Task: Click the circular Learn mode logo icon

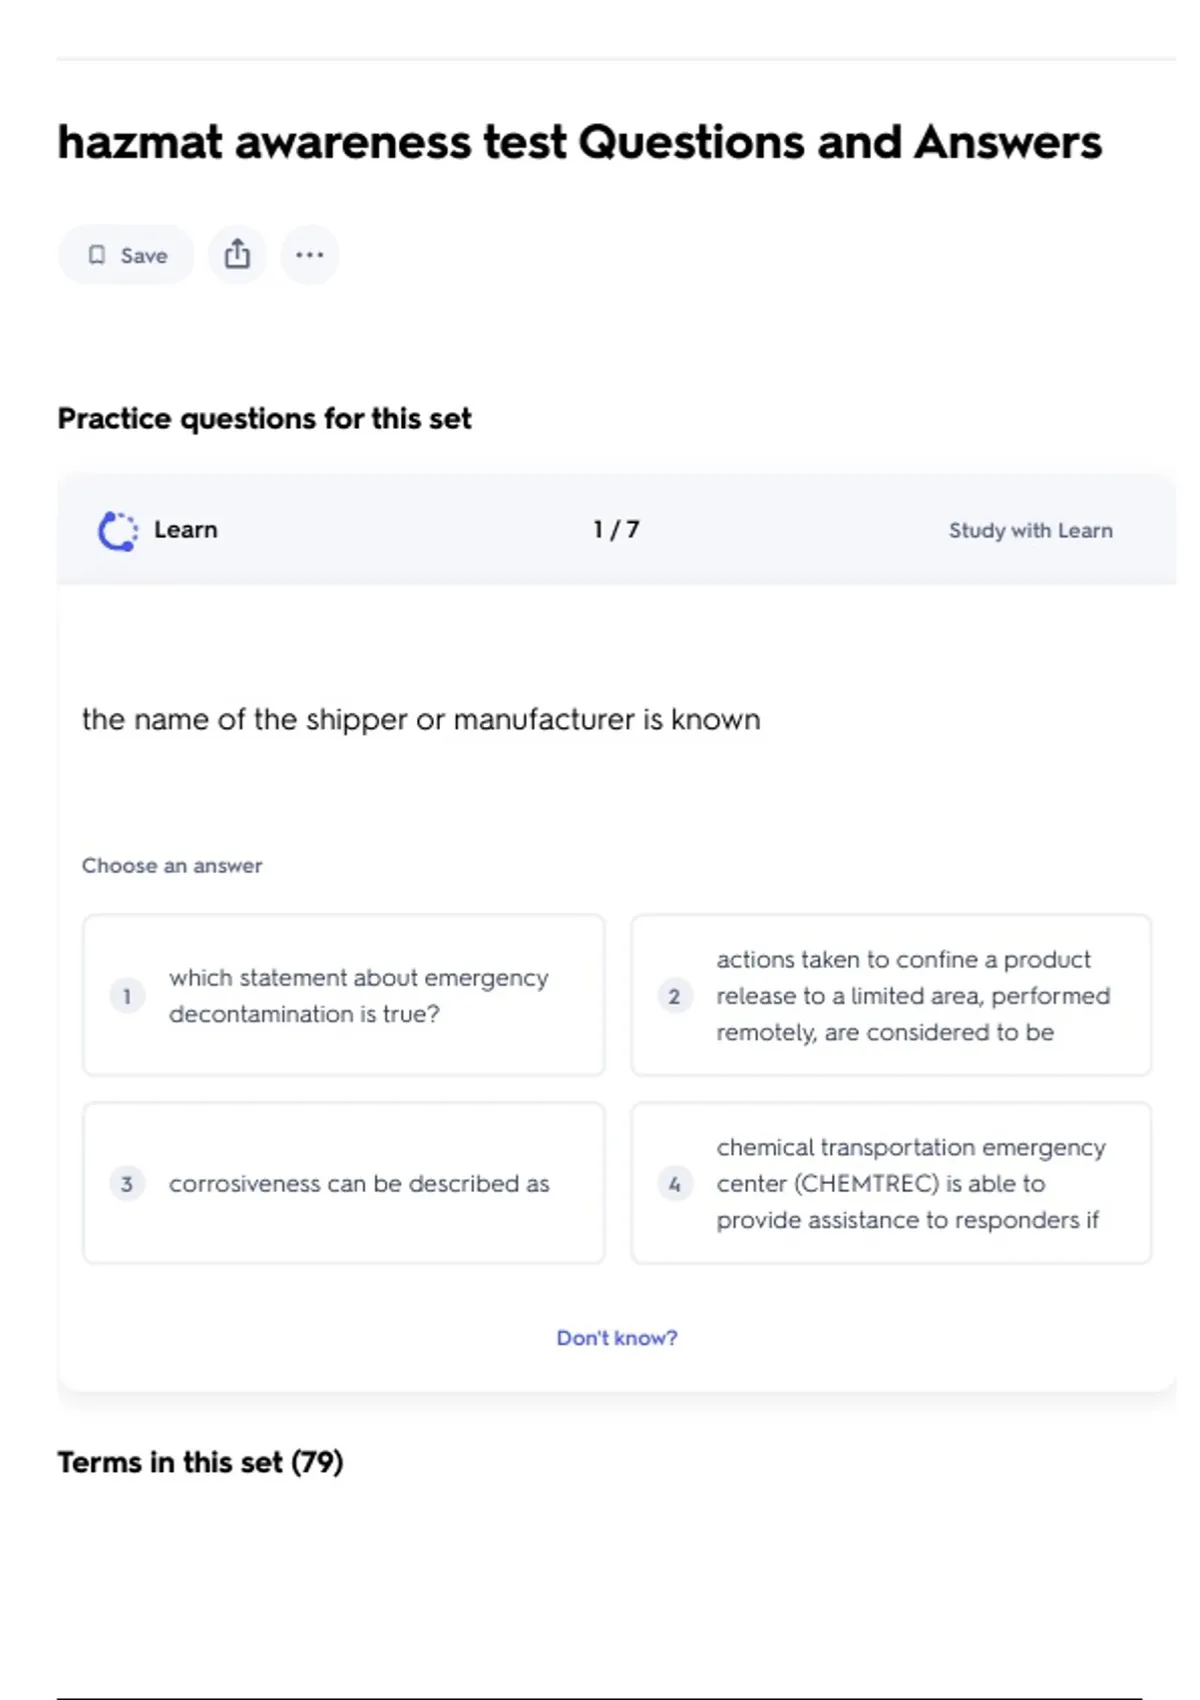Action: click(x=118, y=531)
